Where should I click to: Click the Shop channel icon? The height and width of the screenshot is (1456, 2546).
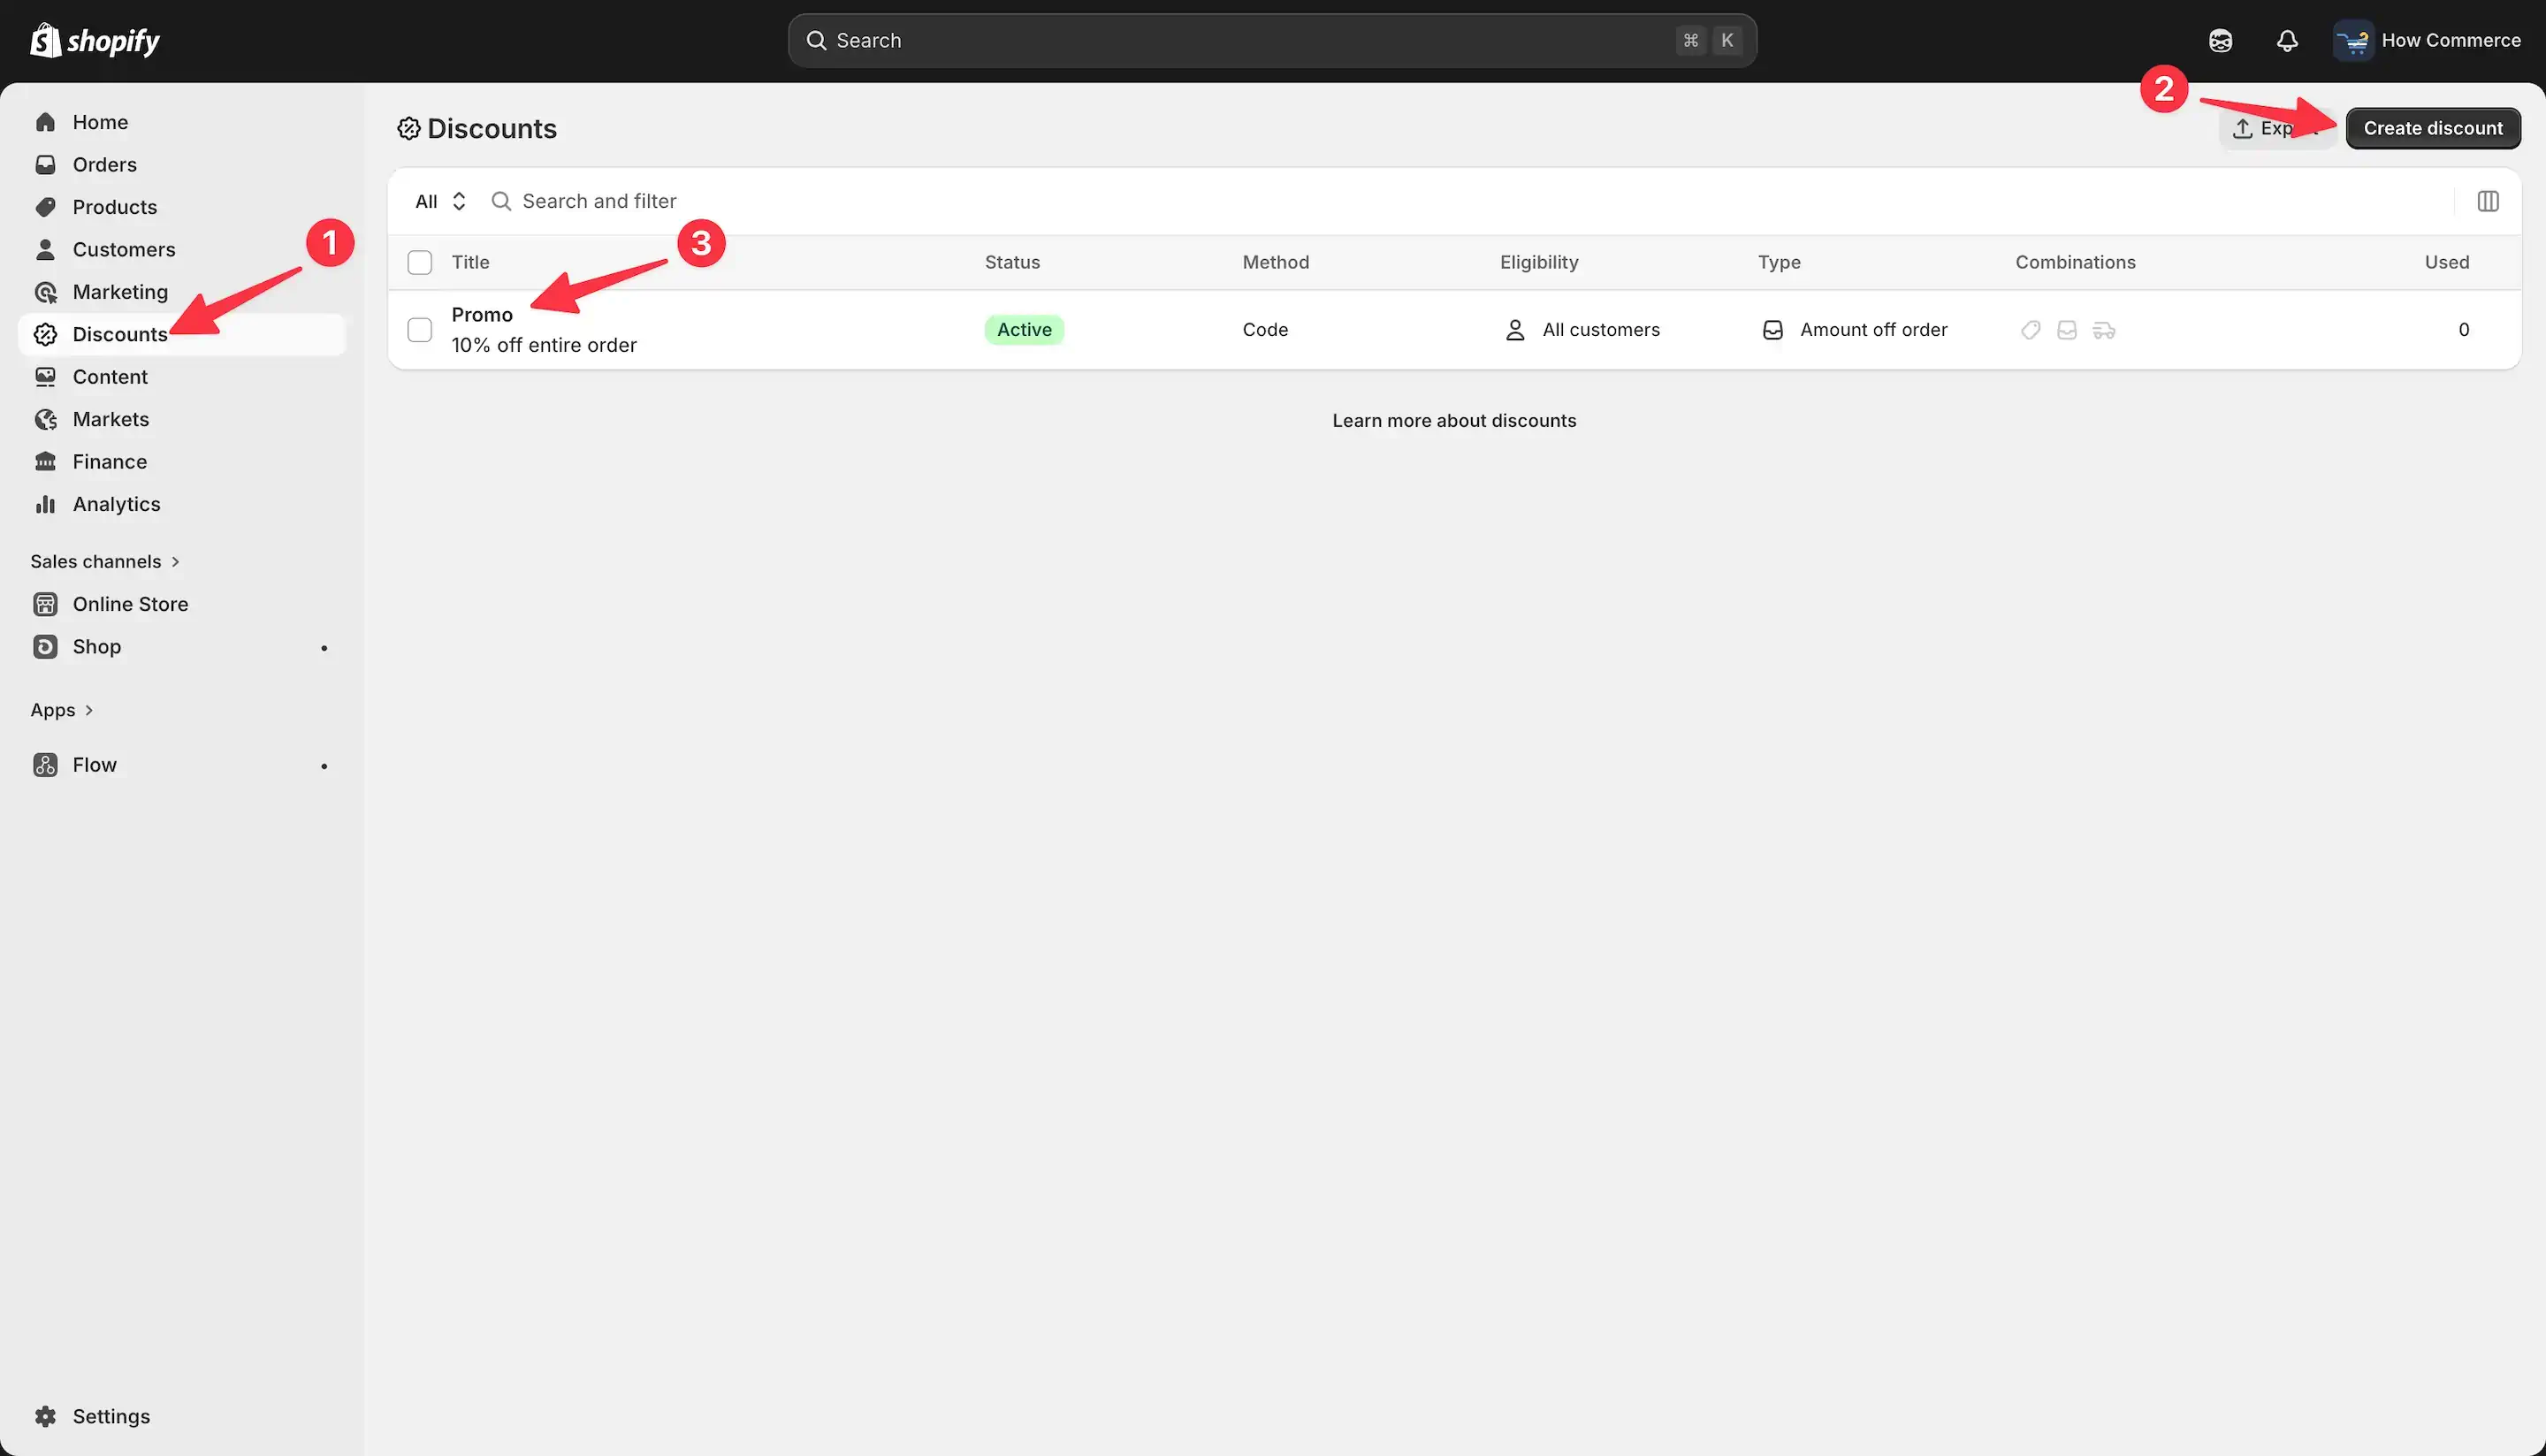point(45,647)
